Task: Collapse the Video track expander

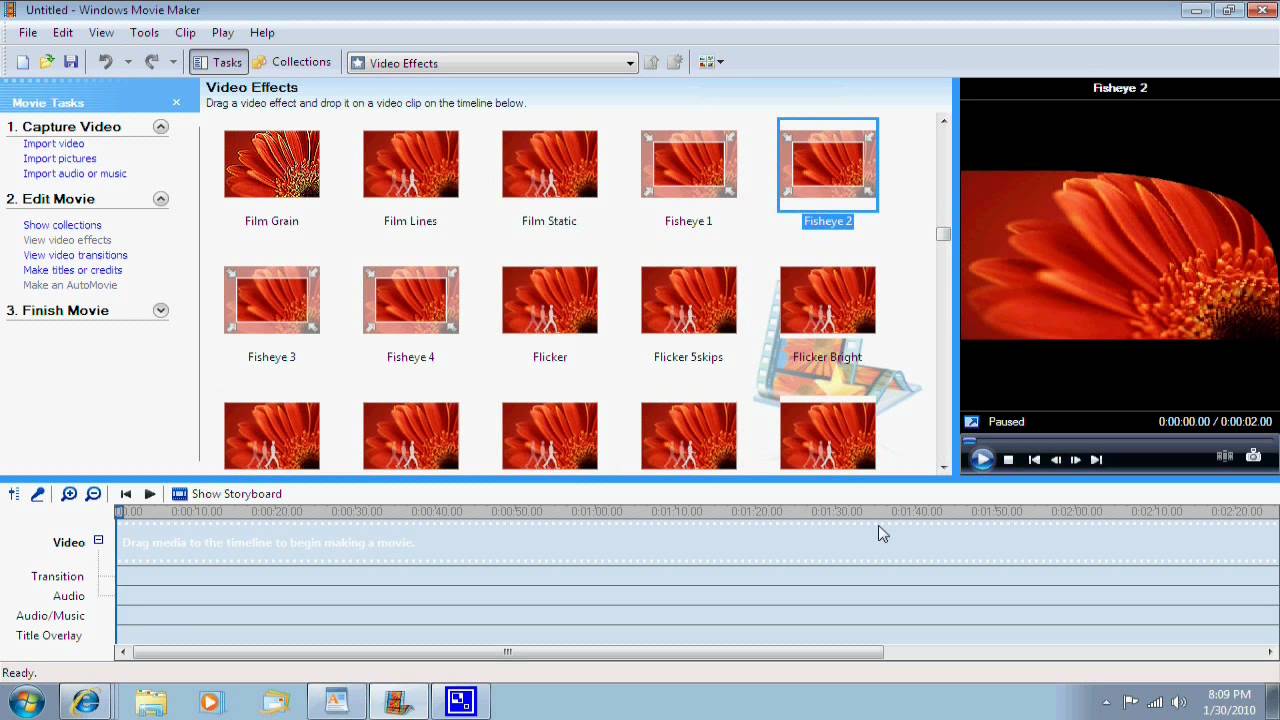Action: pyautogui.click(x=98, y=540)
